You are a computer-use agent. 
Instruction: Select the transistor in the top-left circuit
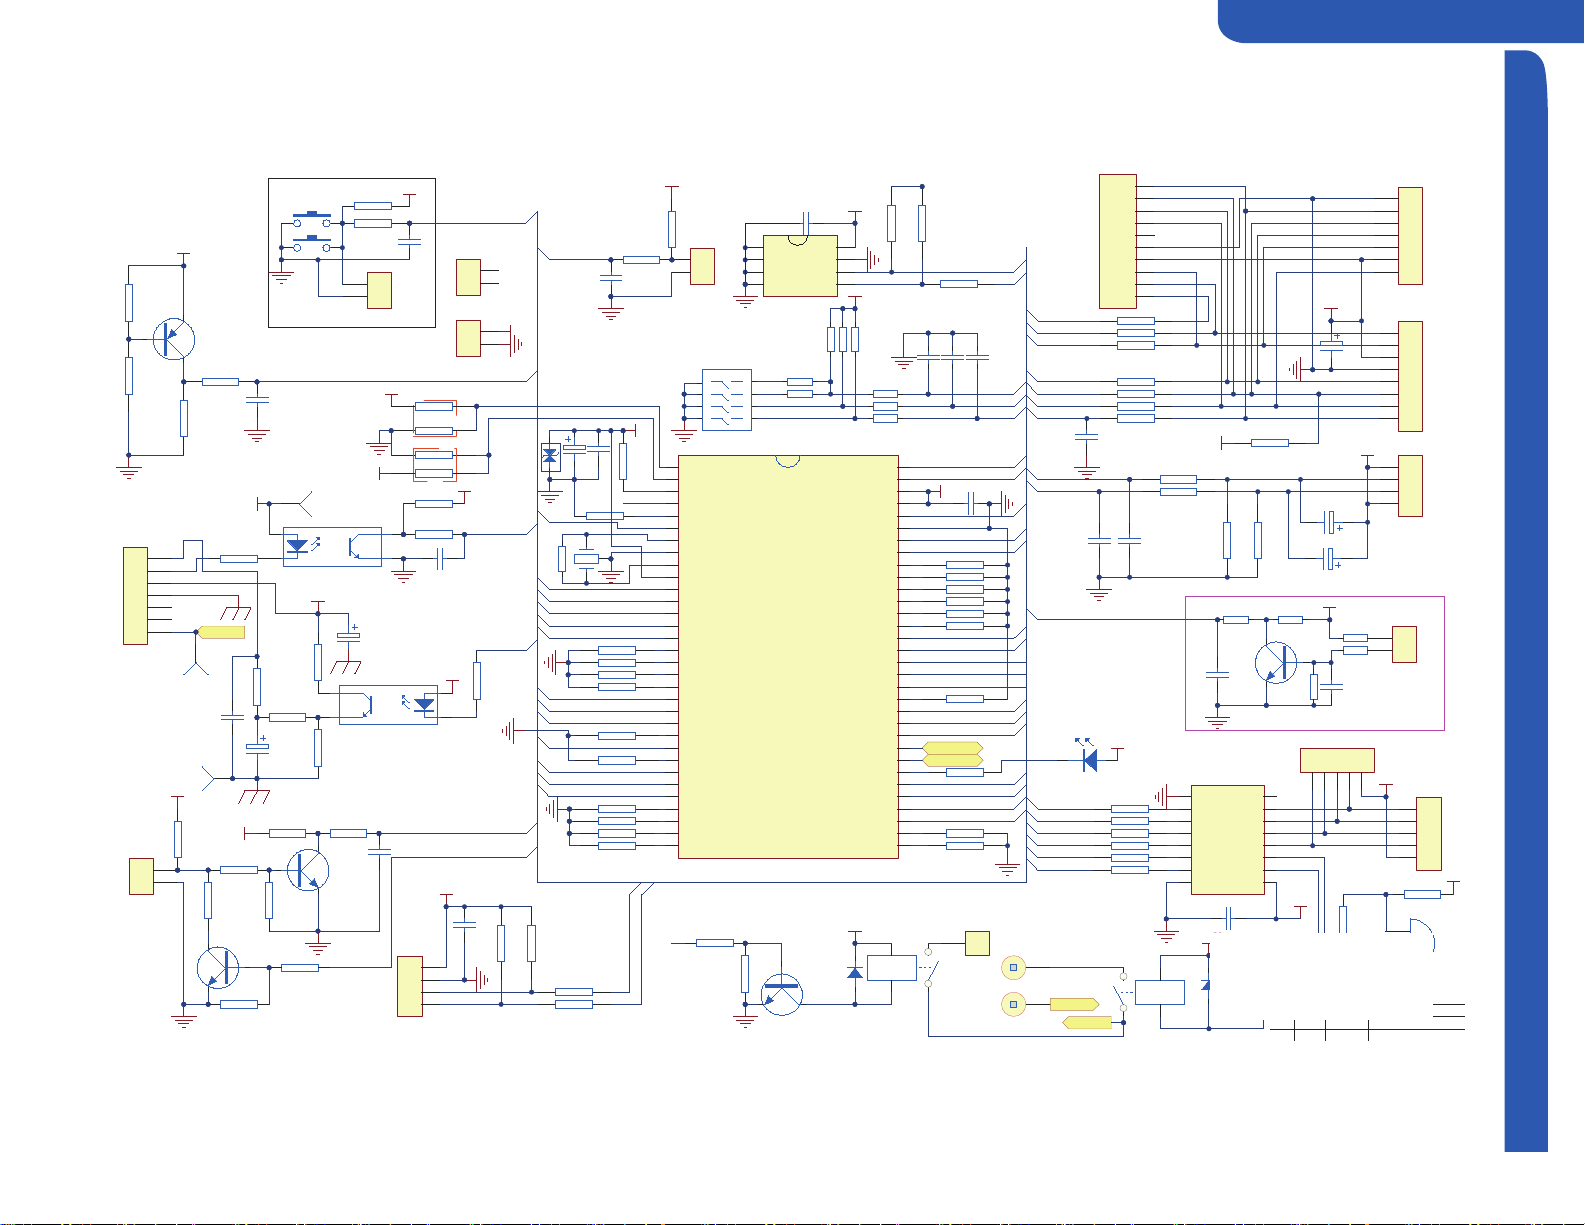[173, 339]
